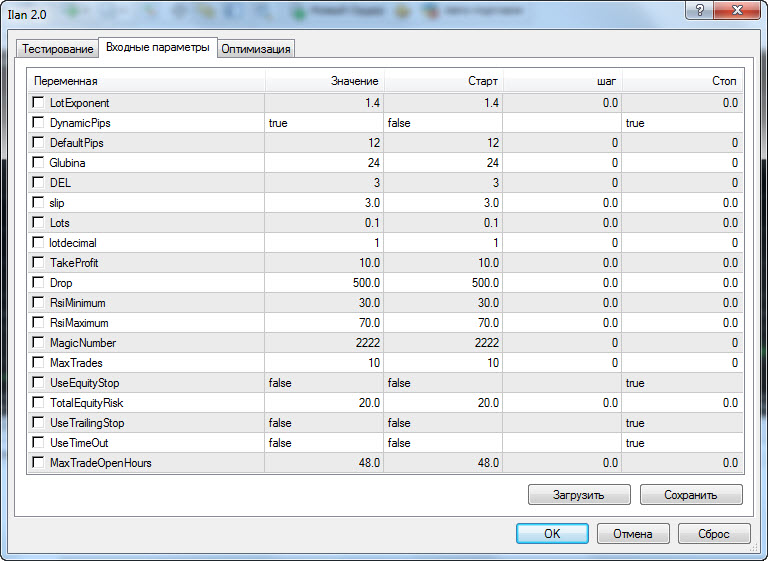This screenshot has width=768, height=561.
Task: Confirm with the OK button
Action: [x=552, y=534]
